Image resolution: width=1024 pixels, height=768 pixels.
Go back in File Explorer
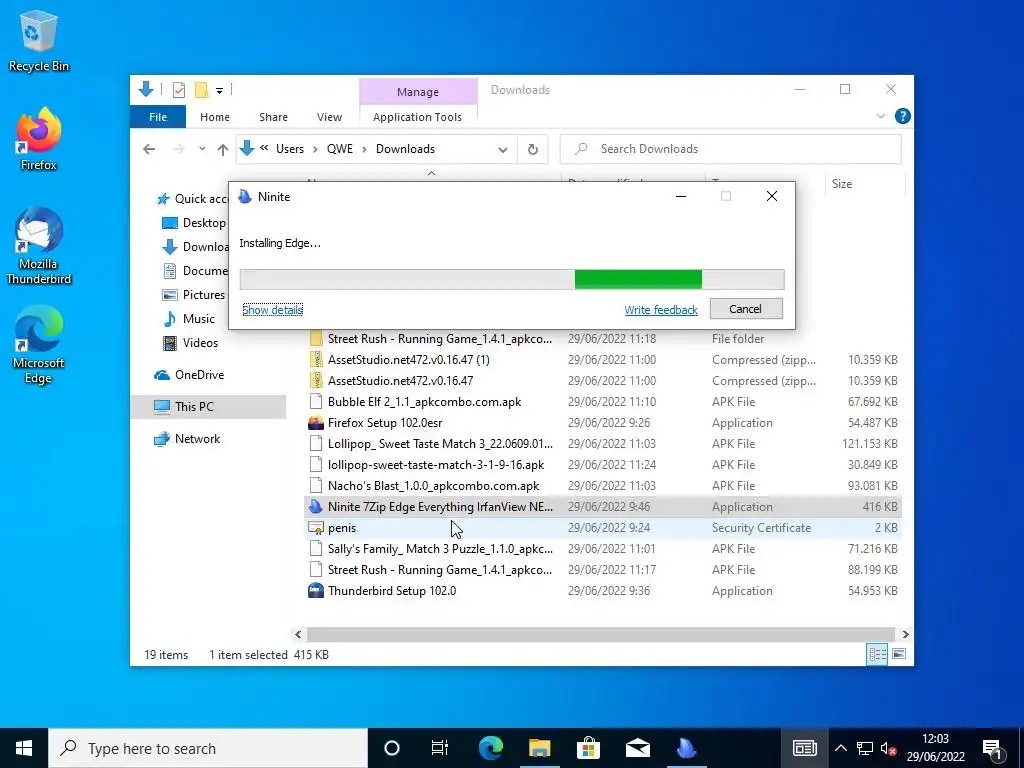click(x=149, y=150)
